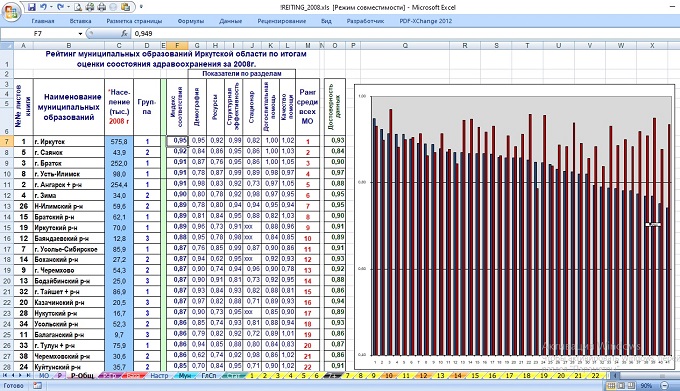
Task: Click the Office button logo
Action: click(12, 12)
